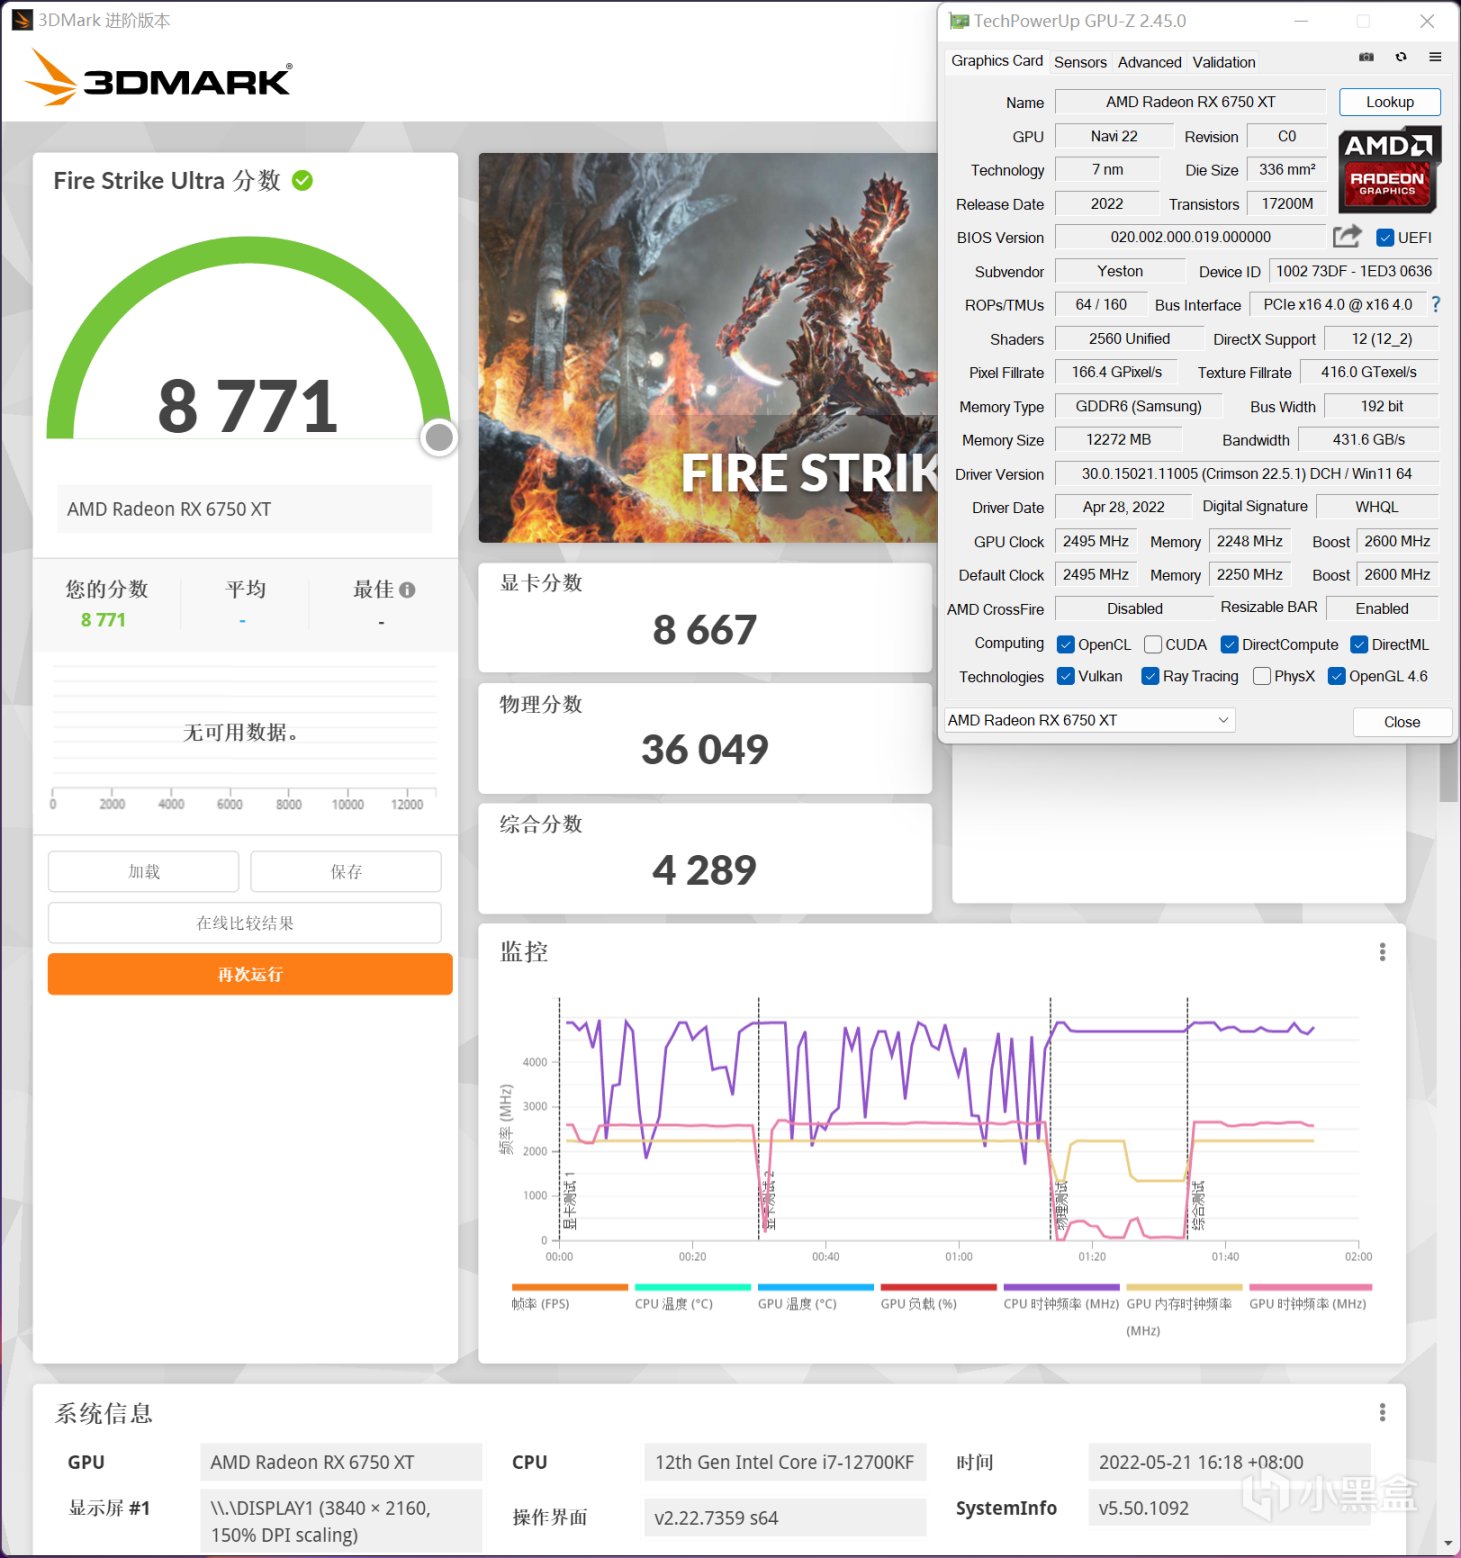Click the teal CPU 温度 legend swatch
The width and height of the screenshot is (1461, 1558).
click(693, 1287)
